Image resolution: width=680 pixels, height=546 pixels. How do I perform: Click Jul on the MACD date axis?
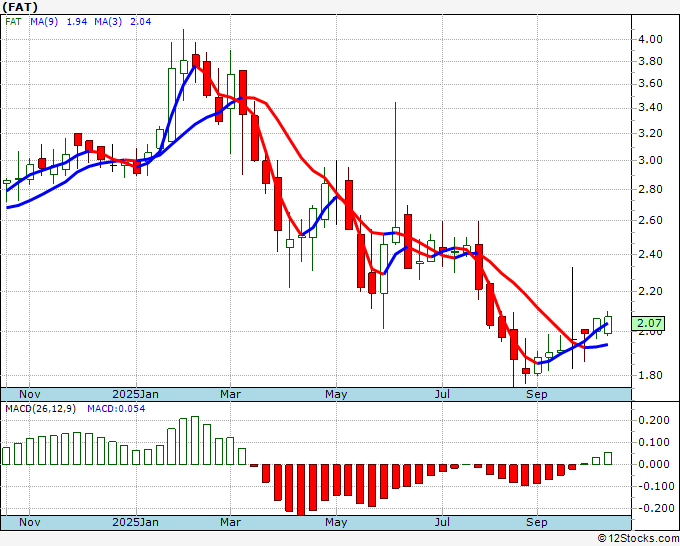click(442, 522)
